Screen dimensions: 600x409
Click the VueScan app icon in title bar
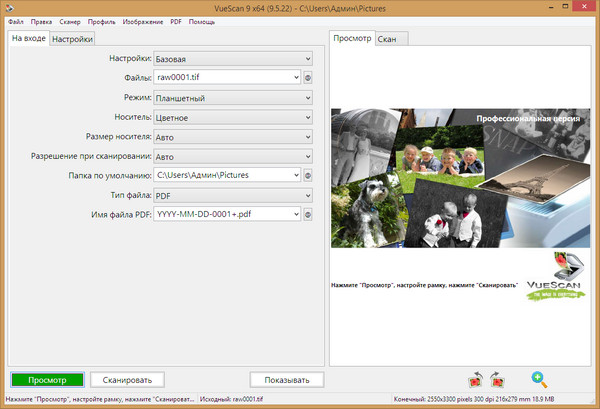pyautogui.click(x=8, y=8)
